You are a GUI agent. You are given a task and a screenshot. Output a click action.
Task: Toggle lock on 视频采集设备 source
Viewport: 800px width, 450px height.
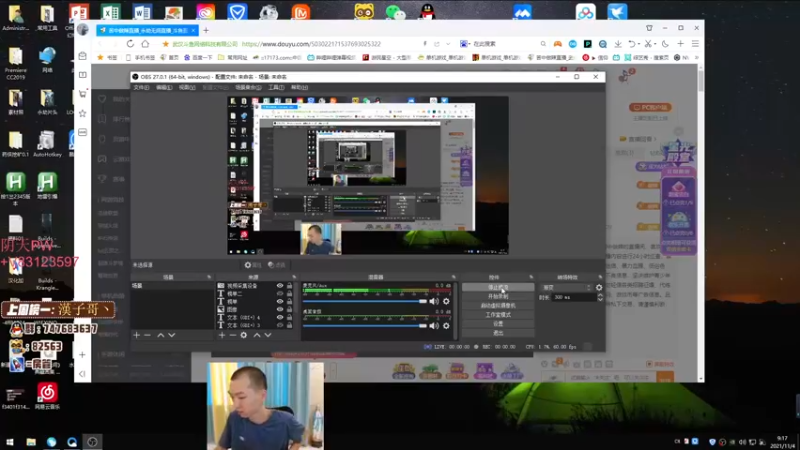click(x=289, y=286)
